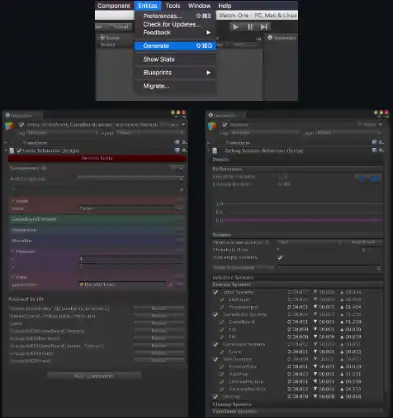Click the Cleanup Systems header
This screenshot has width=393, height=418.
click(298, 404)
